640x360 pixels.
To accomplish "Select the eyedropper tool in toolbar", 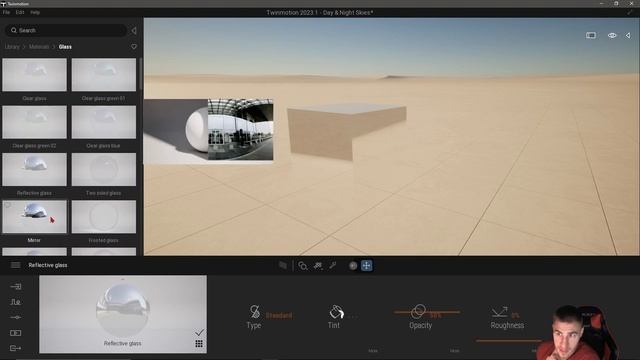I will coord(333,266).
